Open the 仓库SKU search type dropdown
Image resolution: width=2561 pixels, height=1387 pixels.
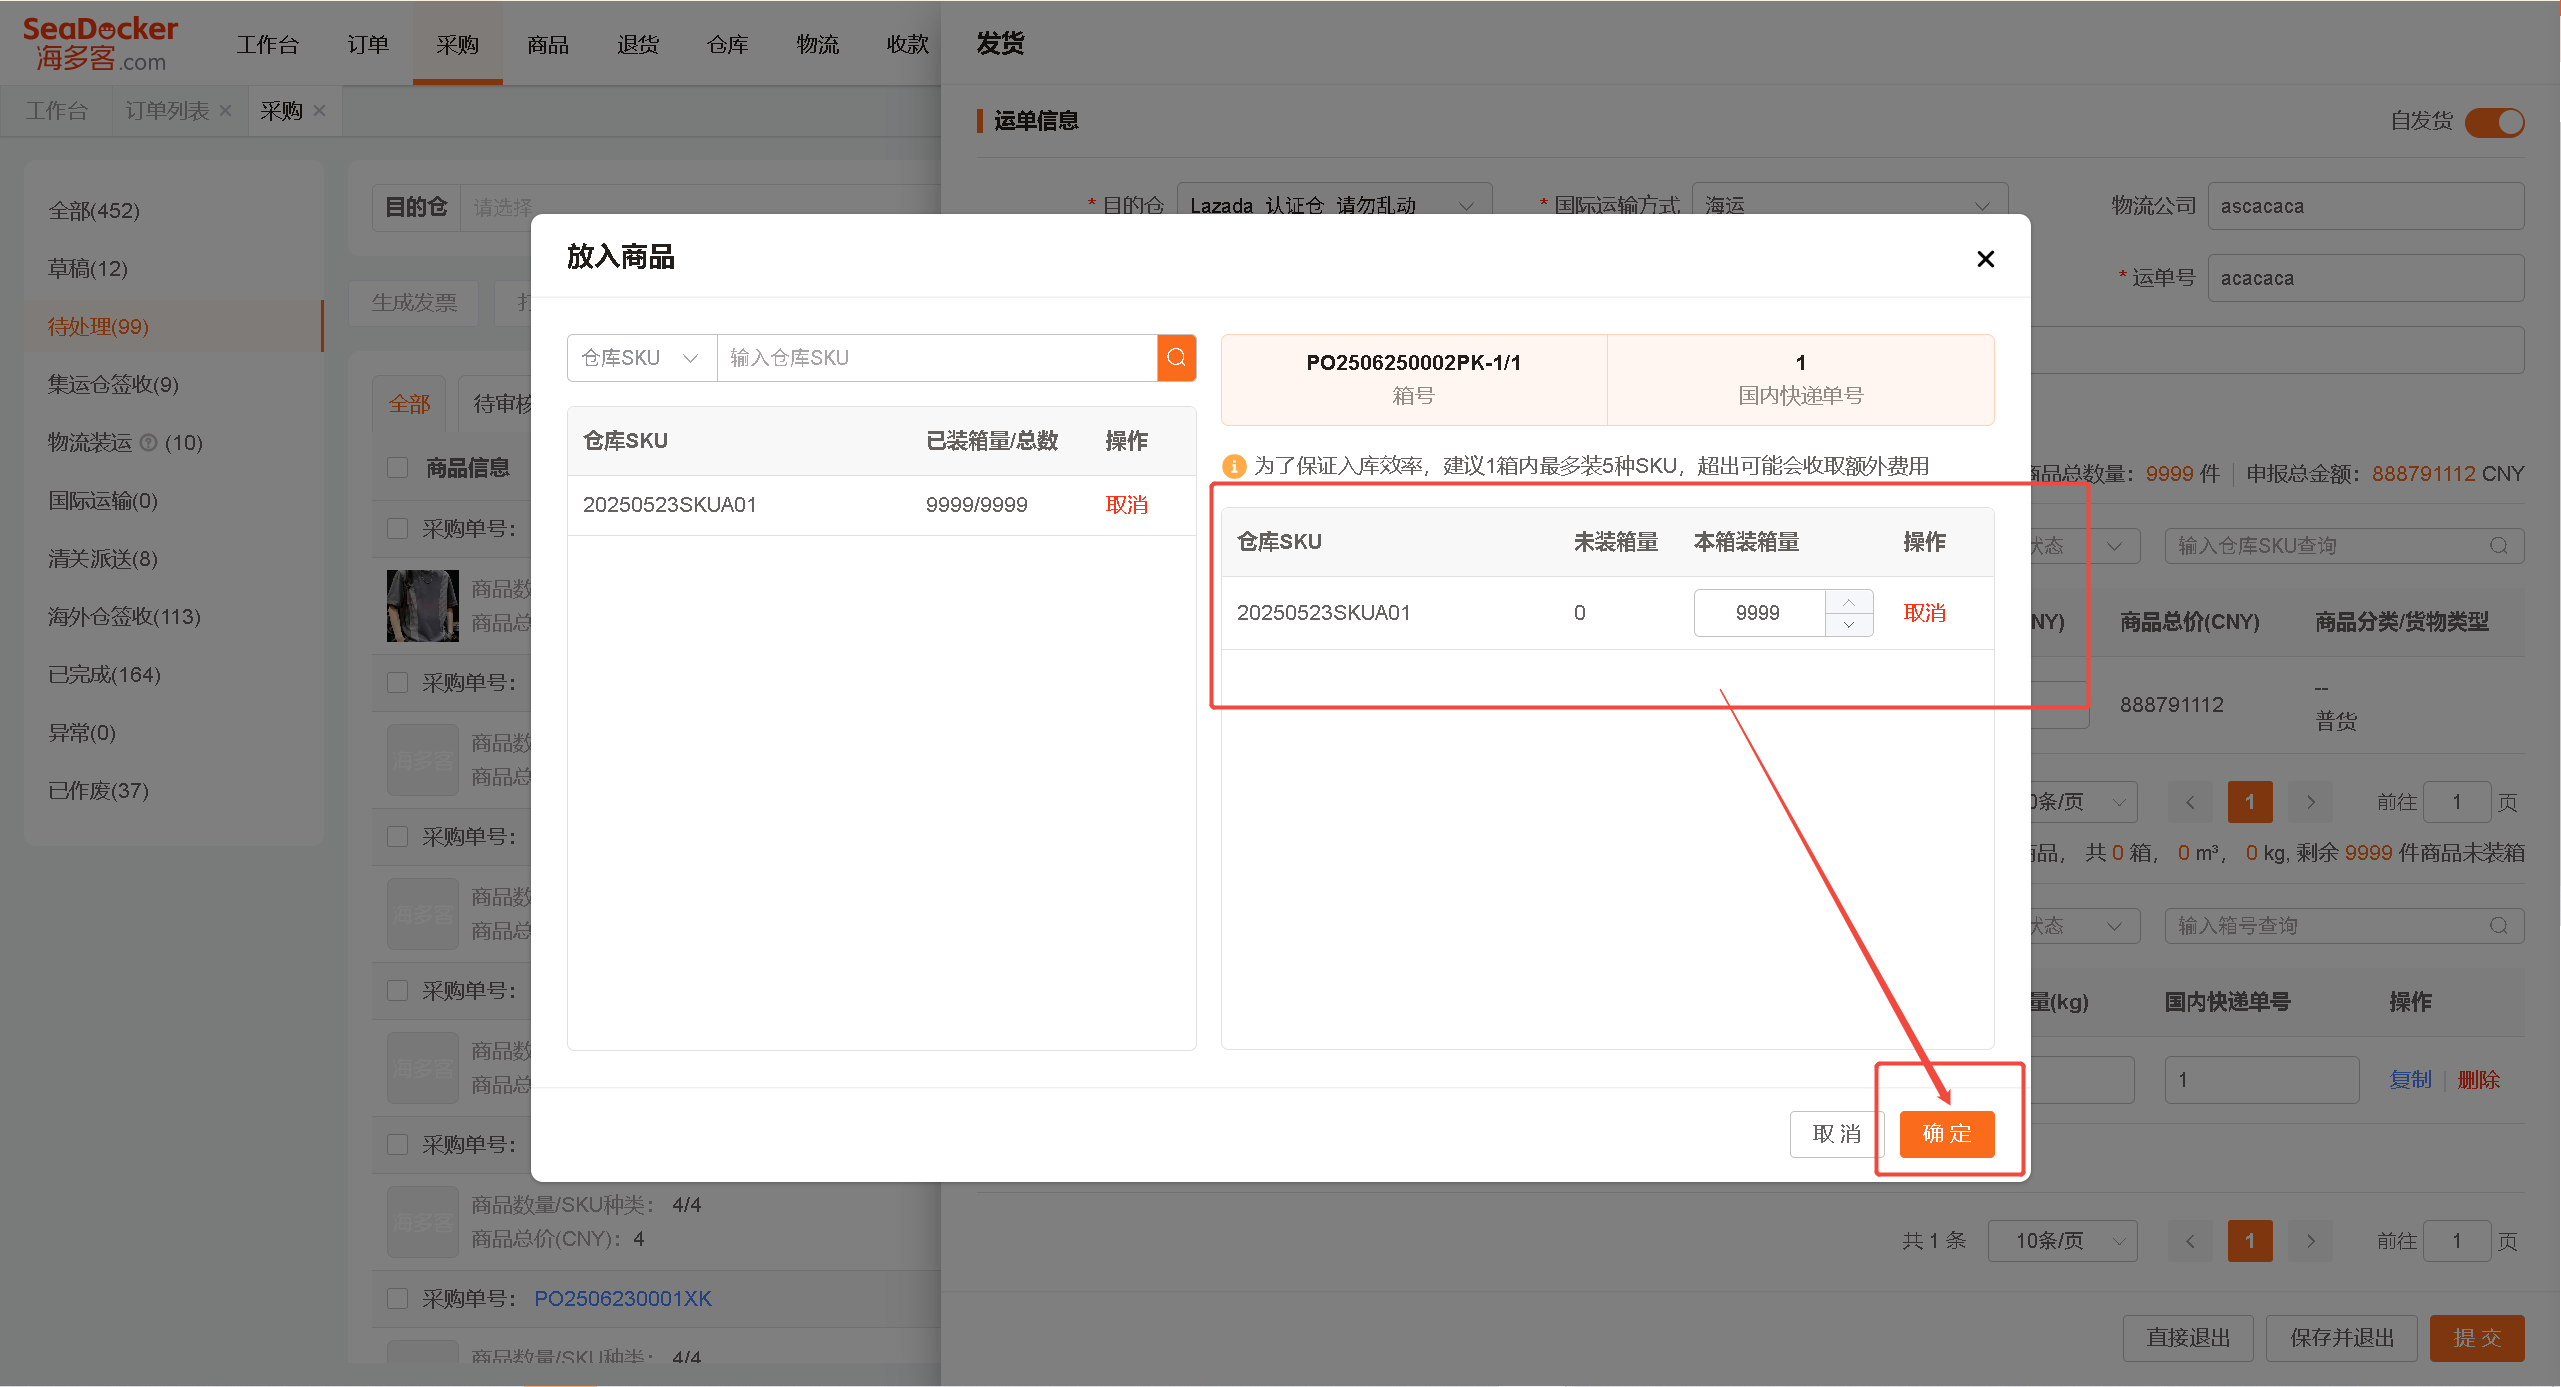click(x=642, y=358)
